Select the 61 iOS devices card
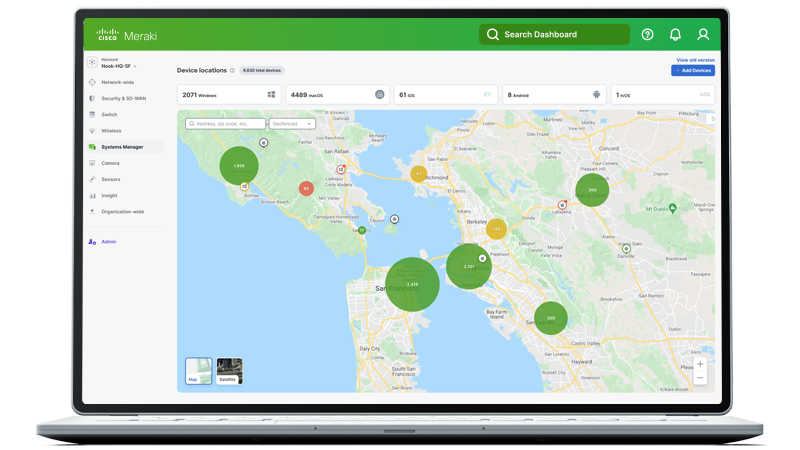Viewport: 800px width, 450px height. coord(445,95)
